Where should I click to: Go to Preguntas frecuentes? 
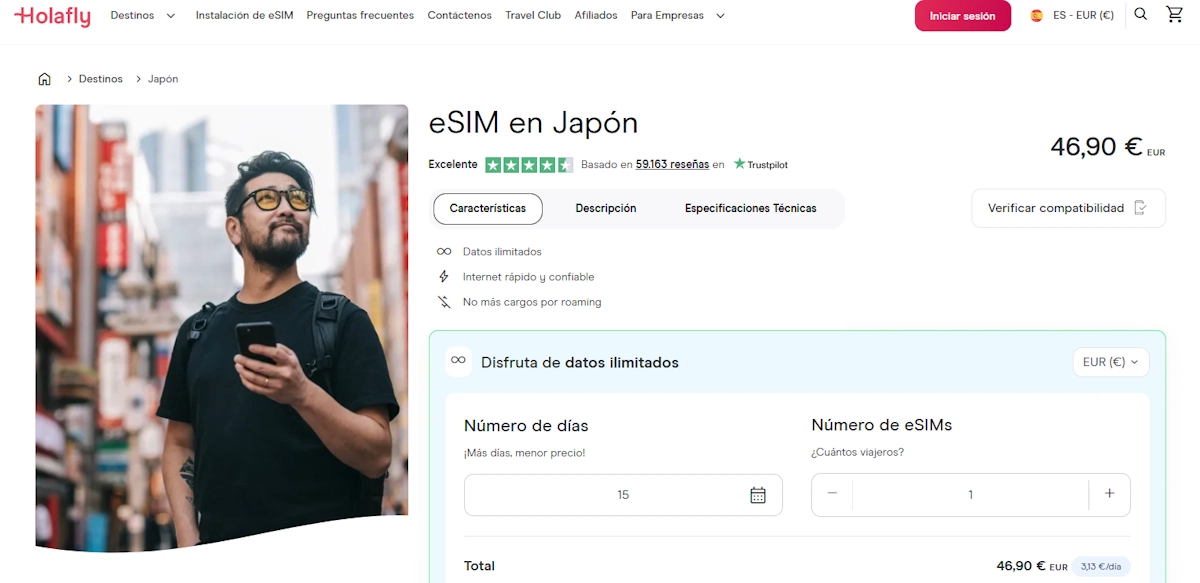coord(360,16)
